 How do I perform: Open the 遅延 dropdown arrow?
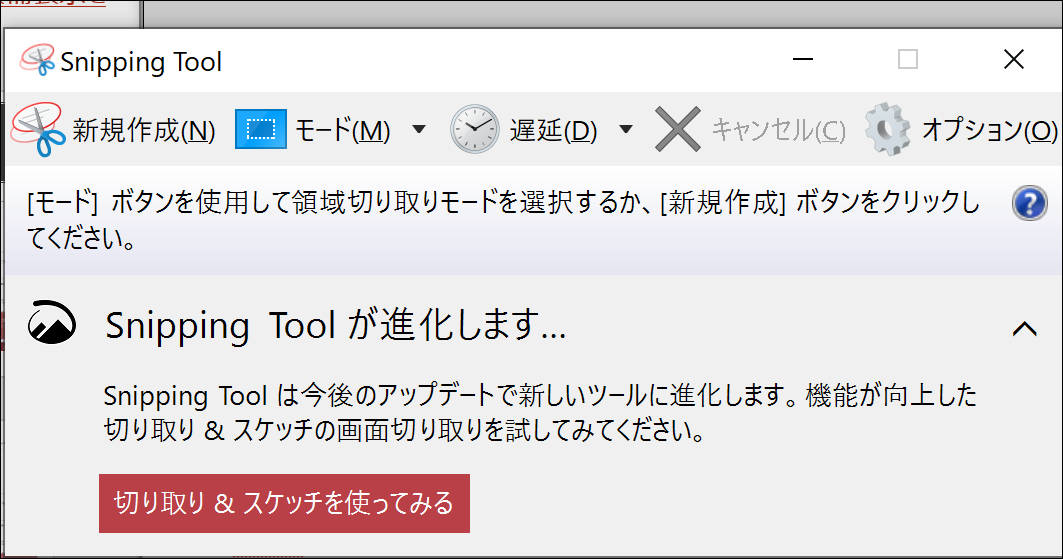click(626, 129)
